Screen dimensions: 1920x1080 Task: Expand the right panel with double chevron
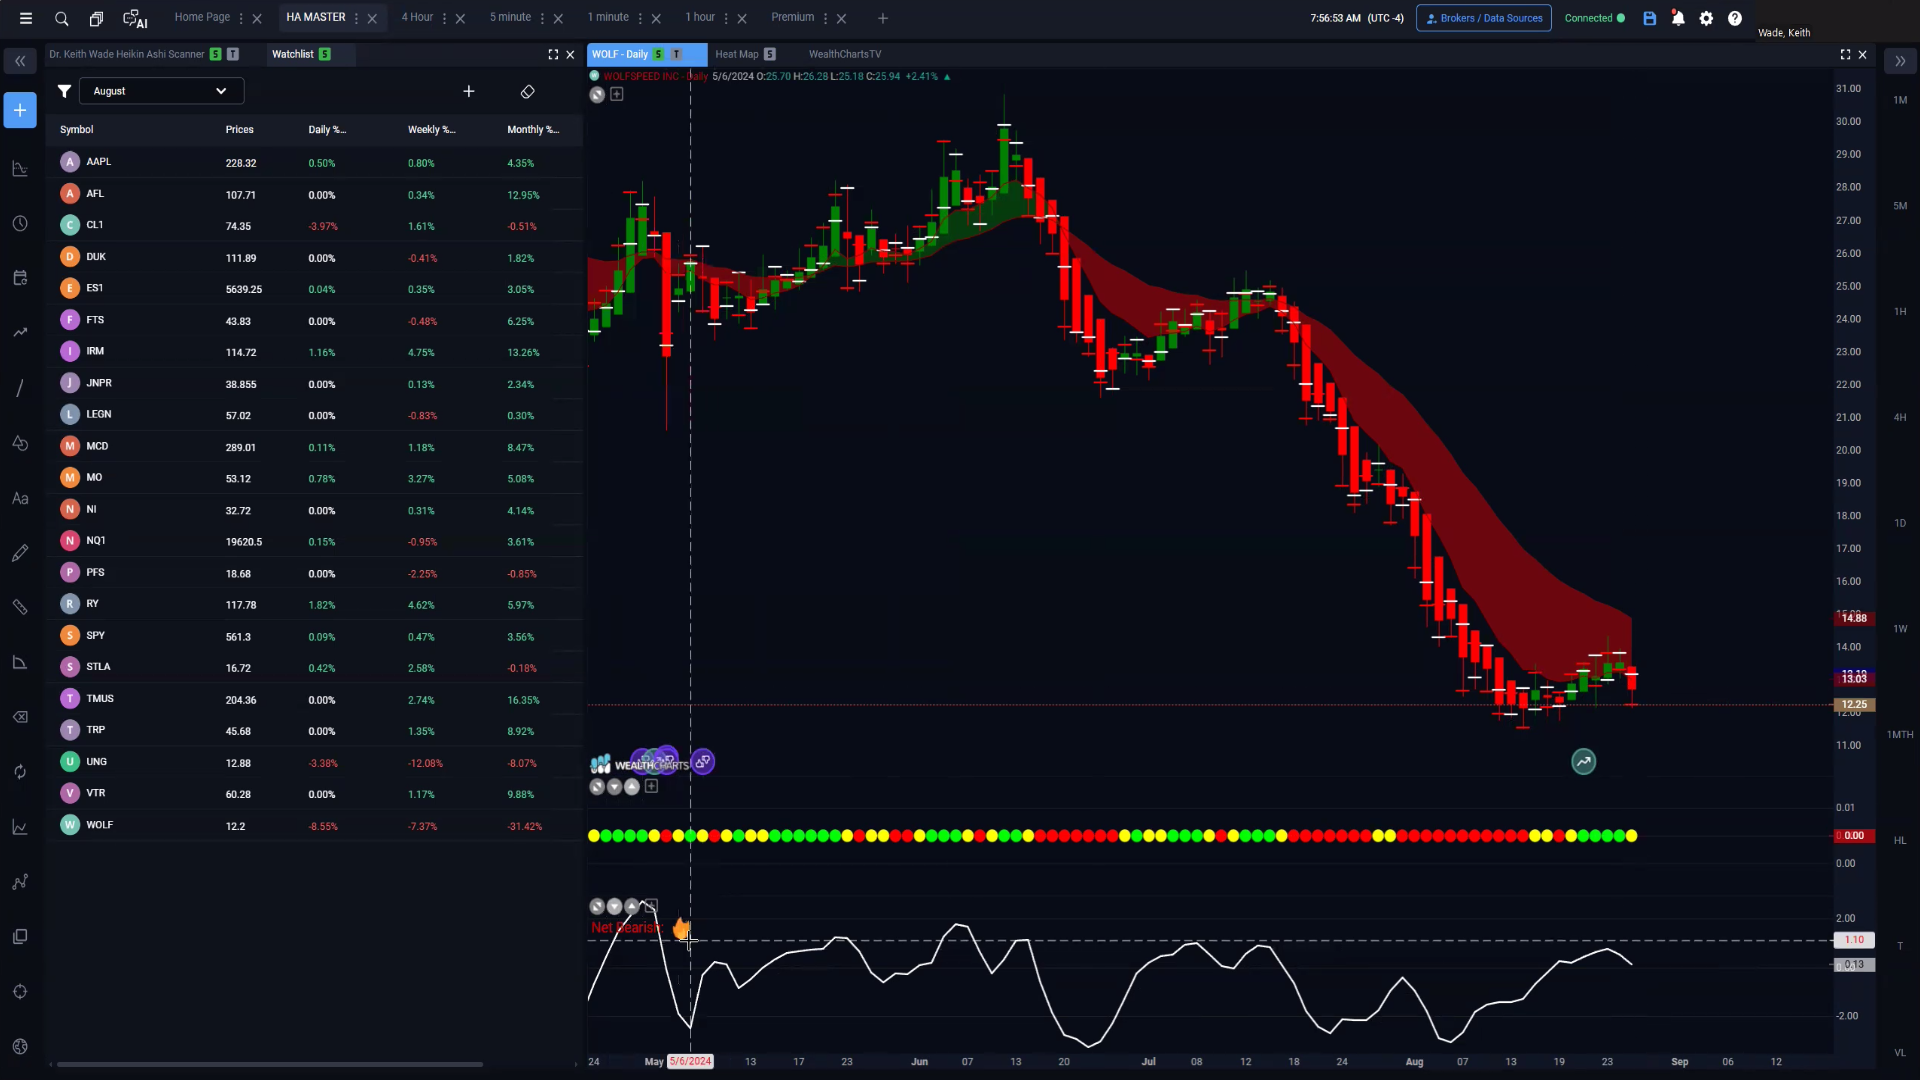coord(1900,61)
